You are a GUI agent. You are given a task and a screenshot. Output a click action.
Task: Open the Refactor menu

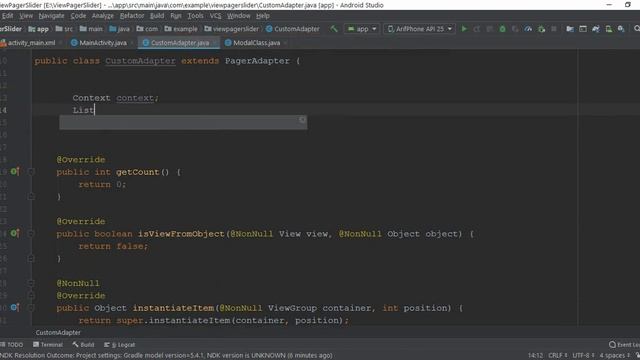132,16
